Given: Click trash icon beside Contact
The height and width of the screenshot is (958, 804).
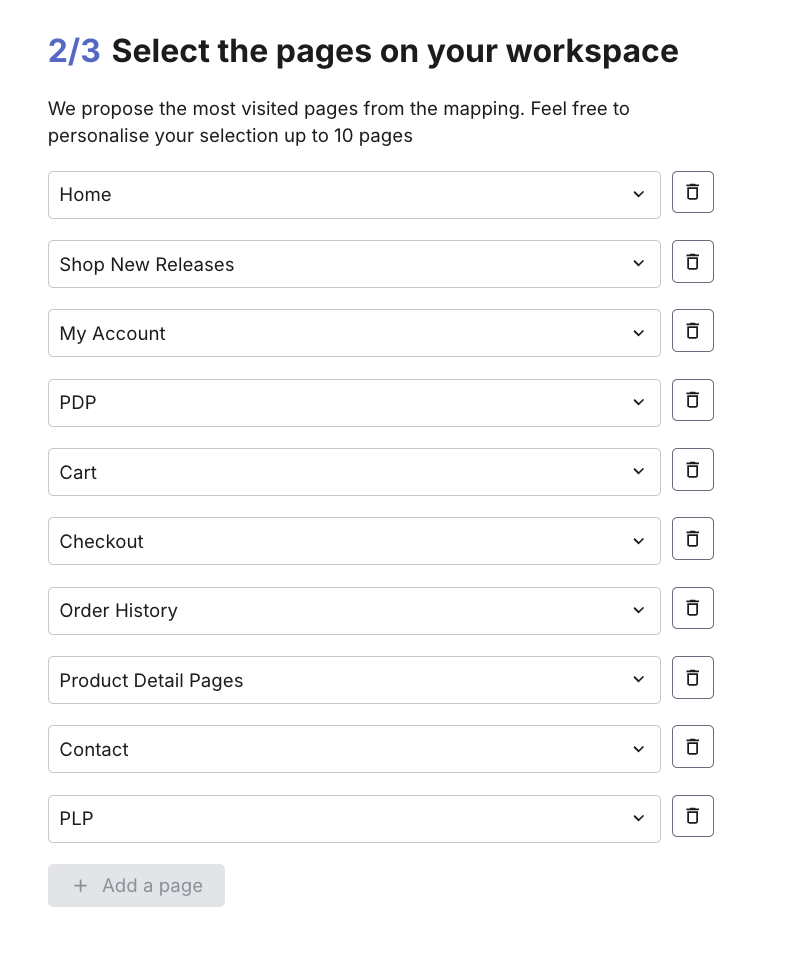Looking at the screenshot, I should pos(692,747).
